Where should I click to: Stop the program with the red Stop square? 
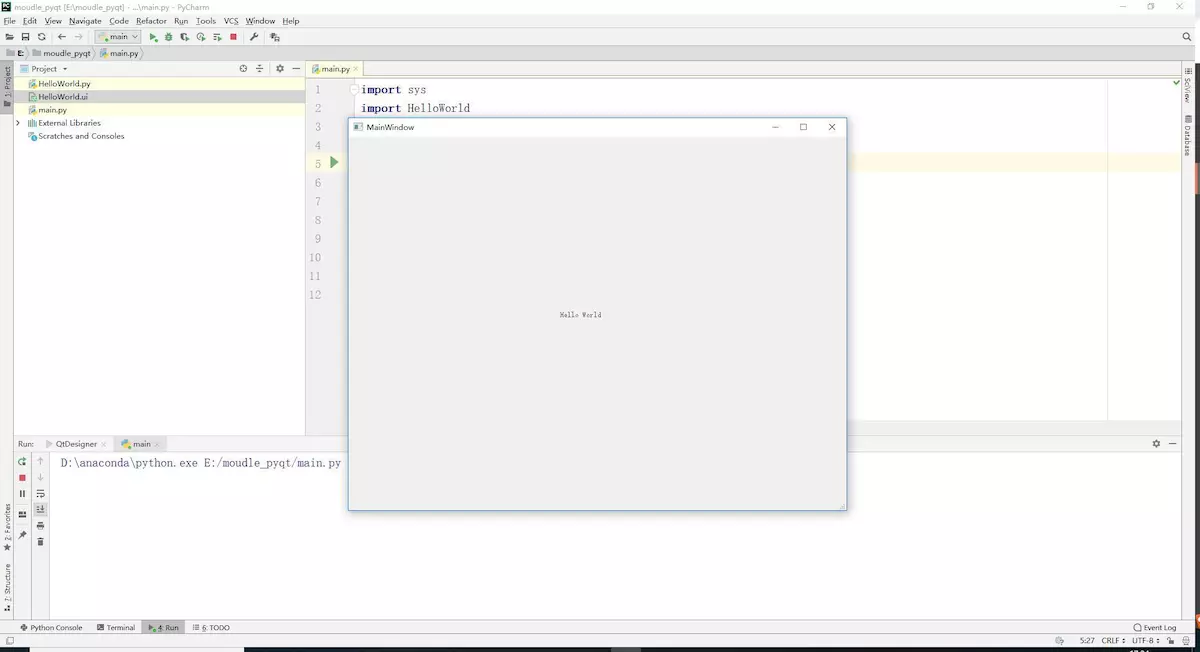pos(233,37)
